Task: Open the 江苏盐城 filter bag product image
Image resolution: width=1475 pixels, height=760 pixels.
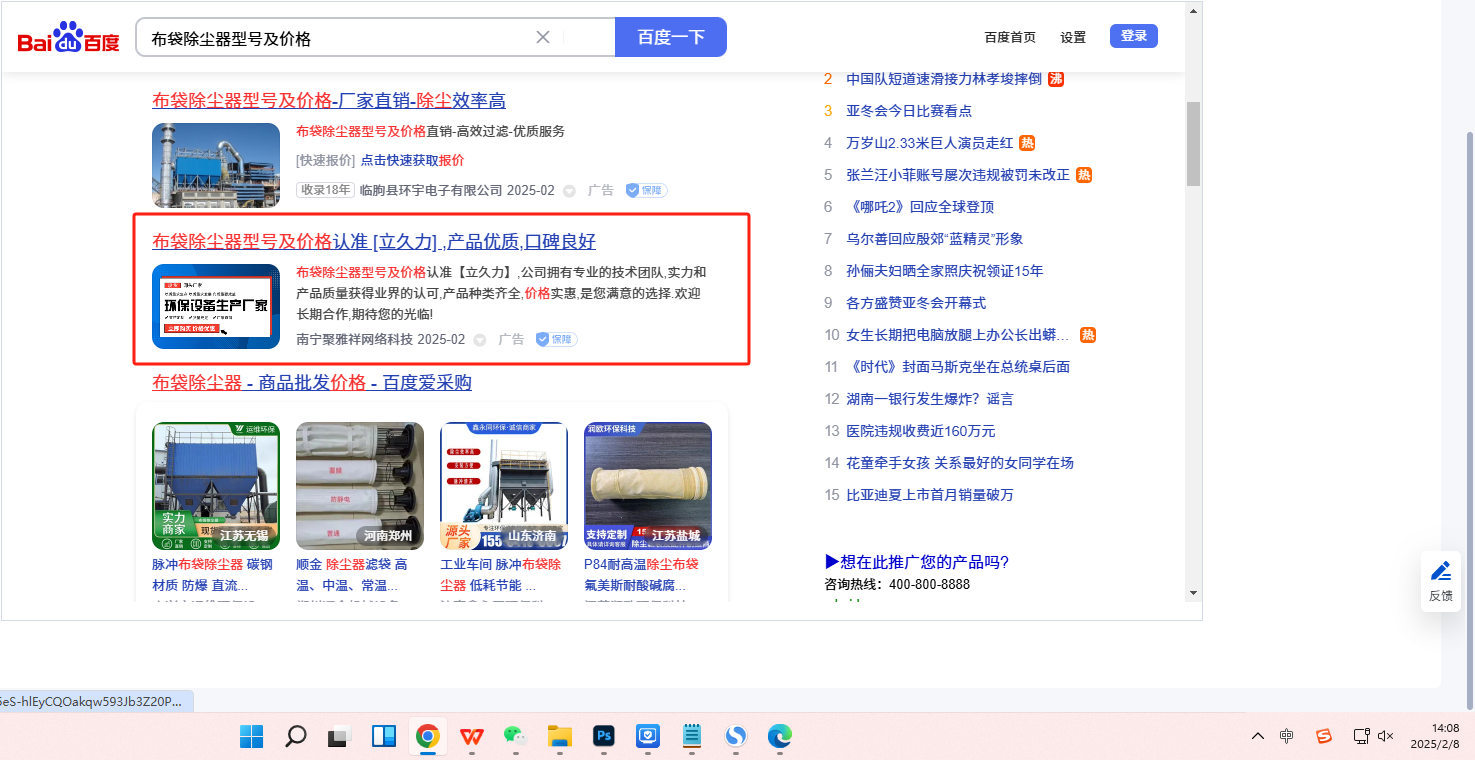Action: click(648, 486)
